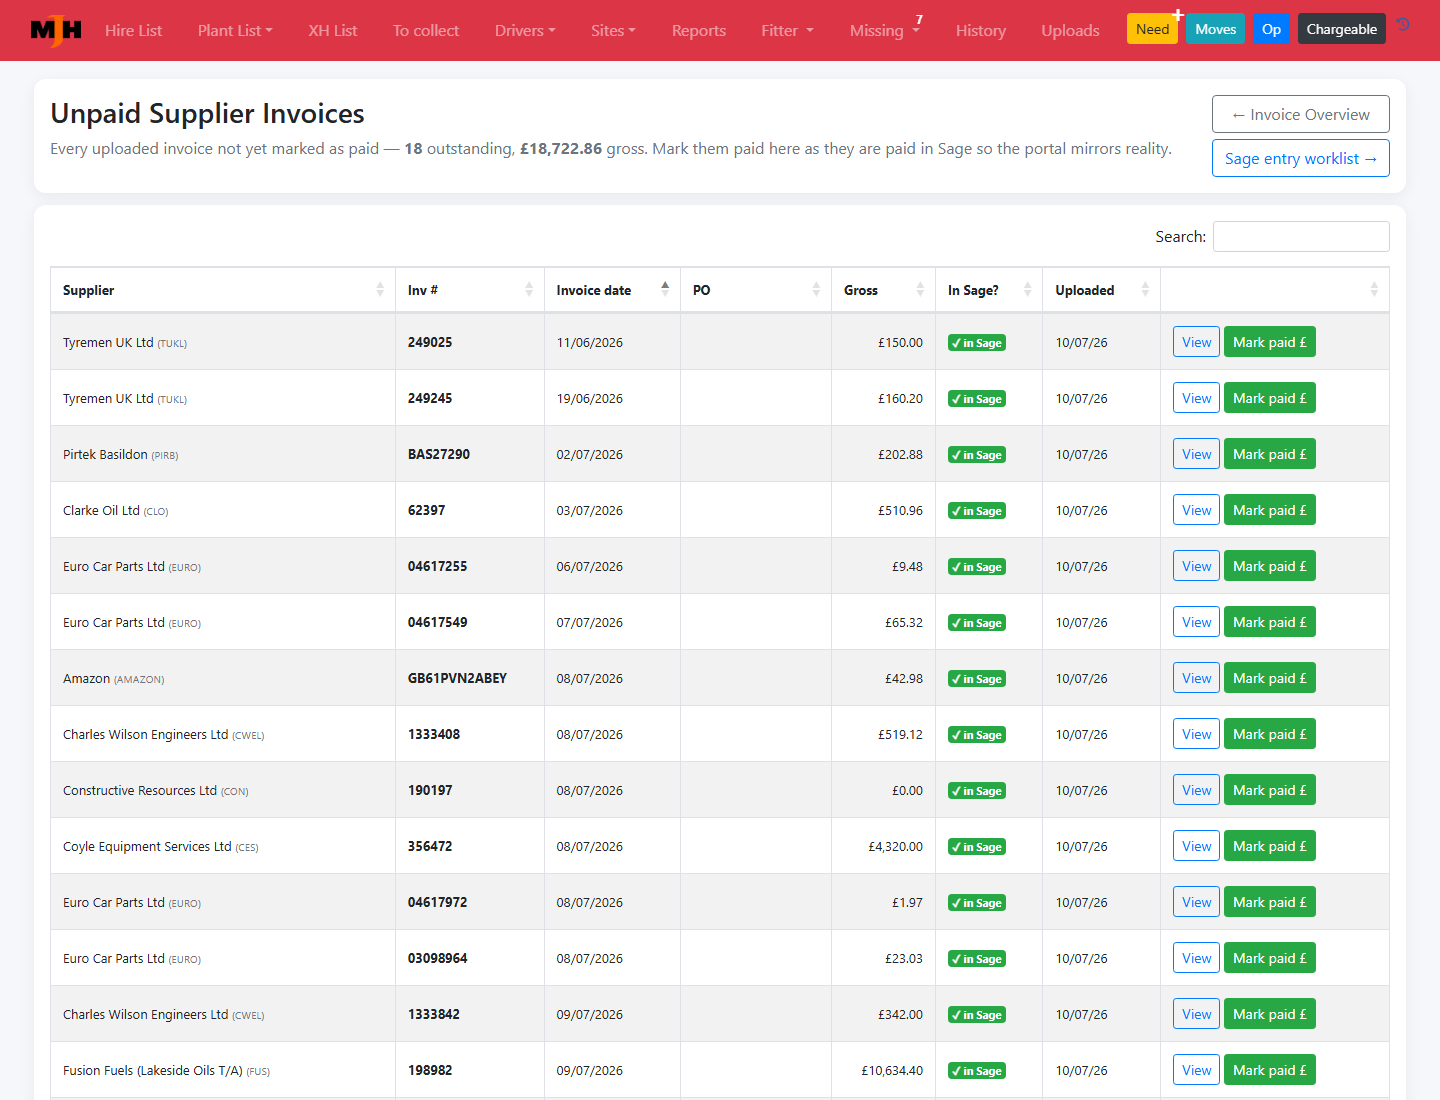View Charles Wilson invoice 1333842
This screenshot has height=1100, width=1440.
click(x=1196, y=1014)
